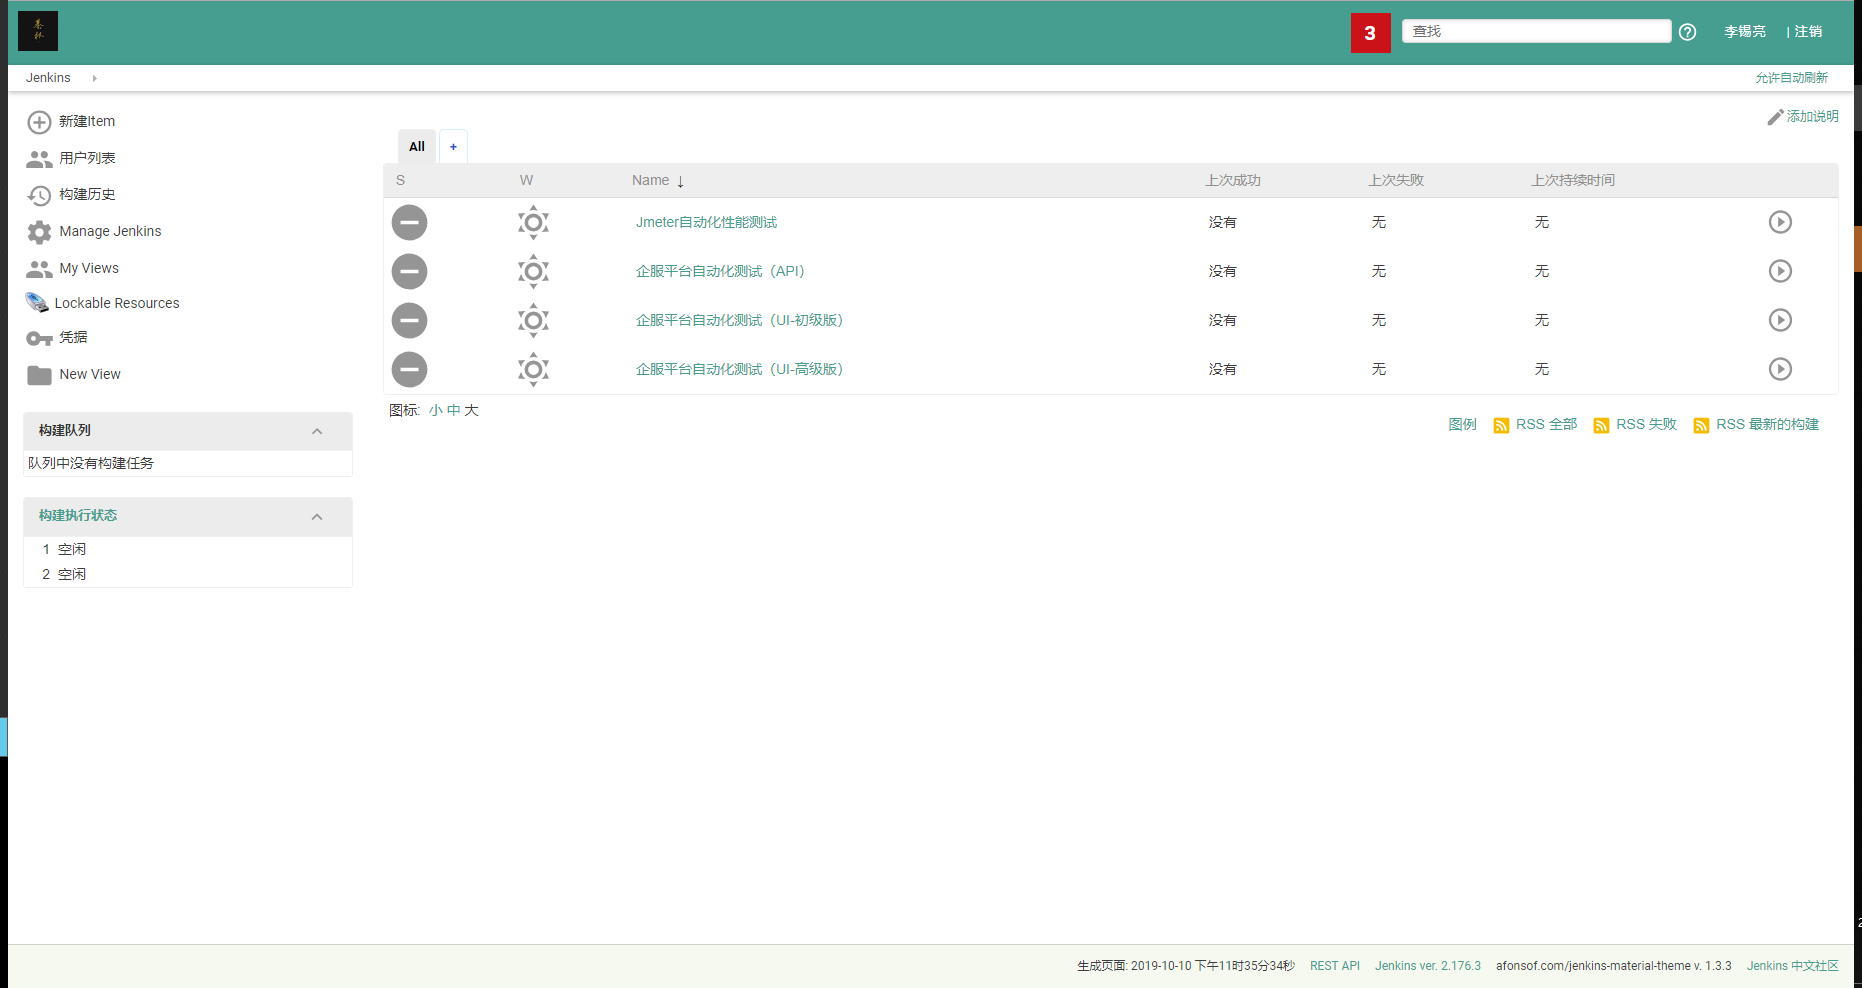Create a new view with the + tab
Screen dimensions: 1862x988
[x=453, y=146]
